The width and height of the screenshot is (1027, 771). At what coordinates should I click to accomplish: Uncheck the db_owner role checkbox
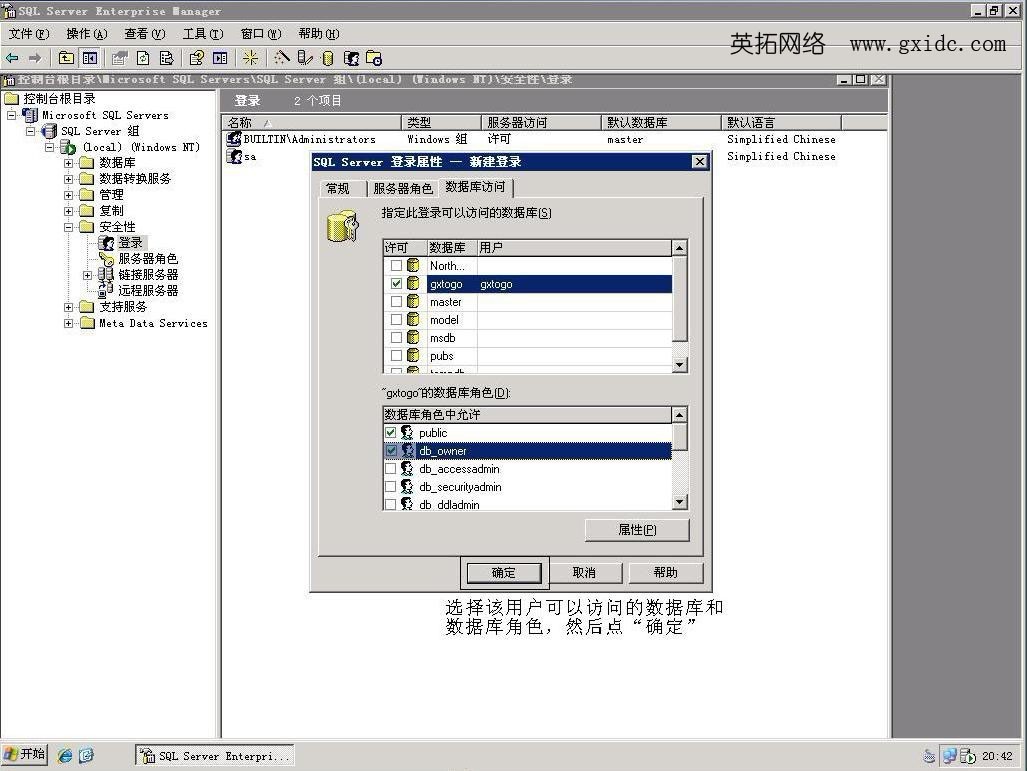click(391, 451)
